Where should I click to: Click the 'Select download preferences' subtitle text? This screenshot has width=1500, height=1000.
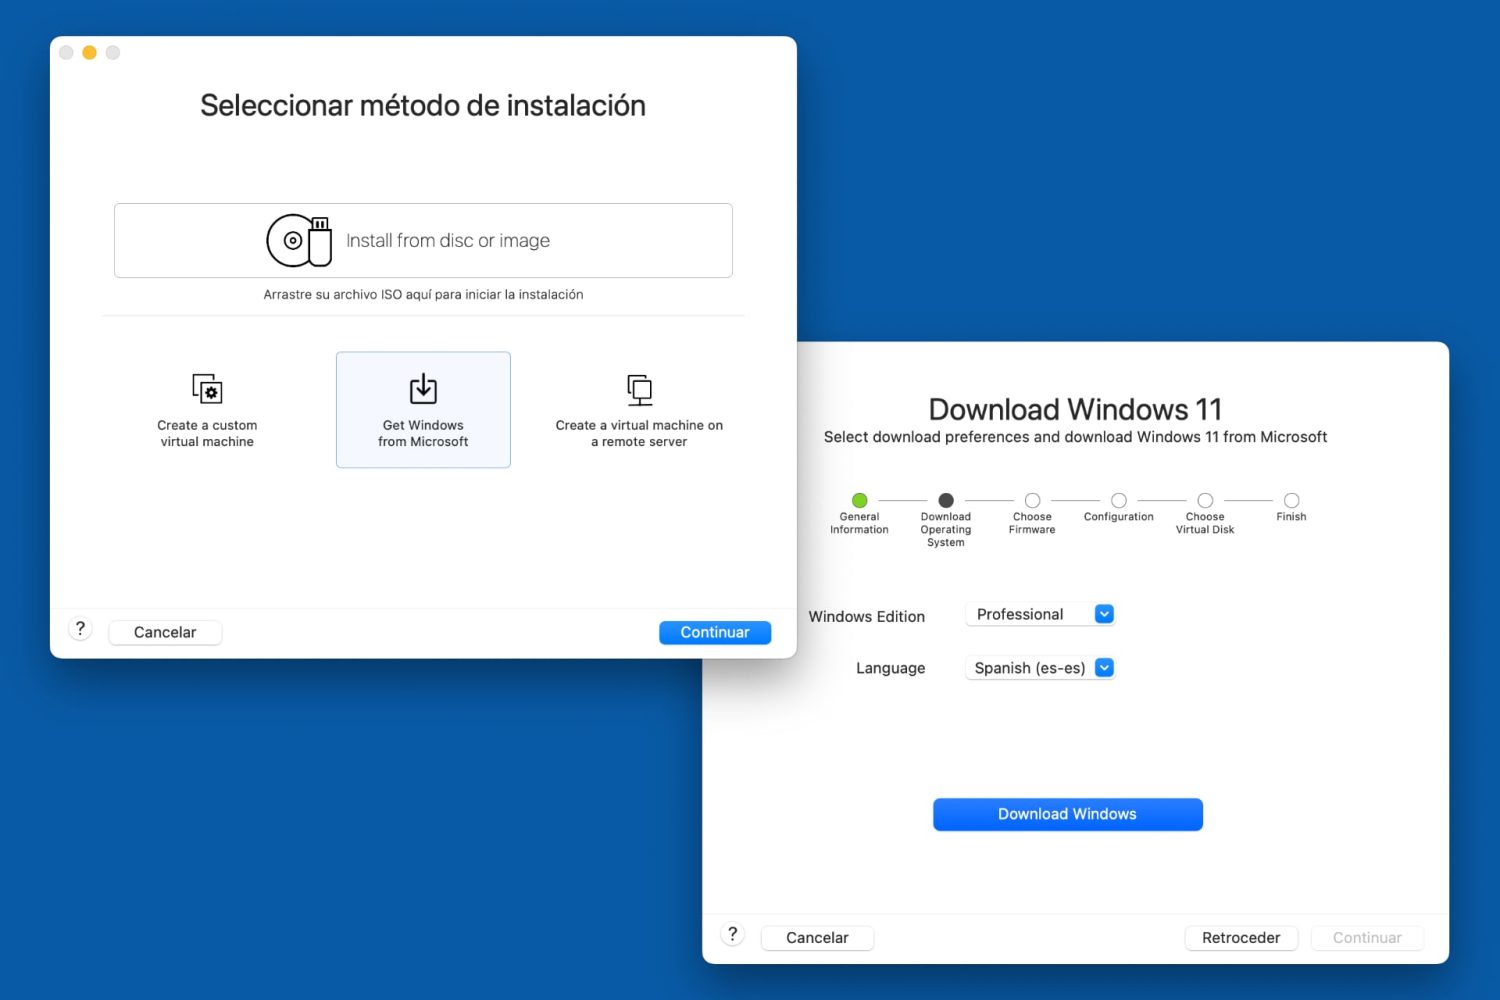1076,437
